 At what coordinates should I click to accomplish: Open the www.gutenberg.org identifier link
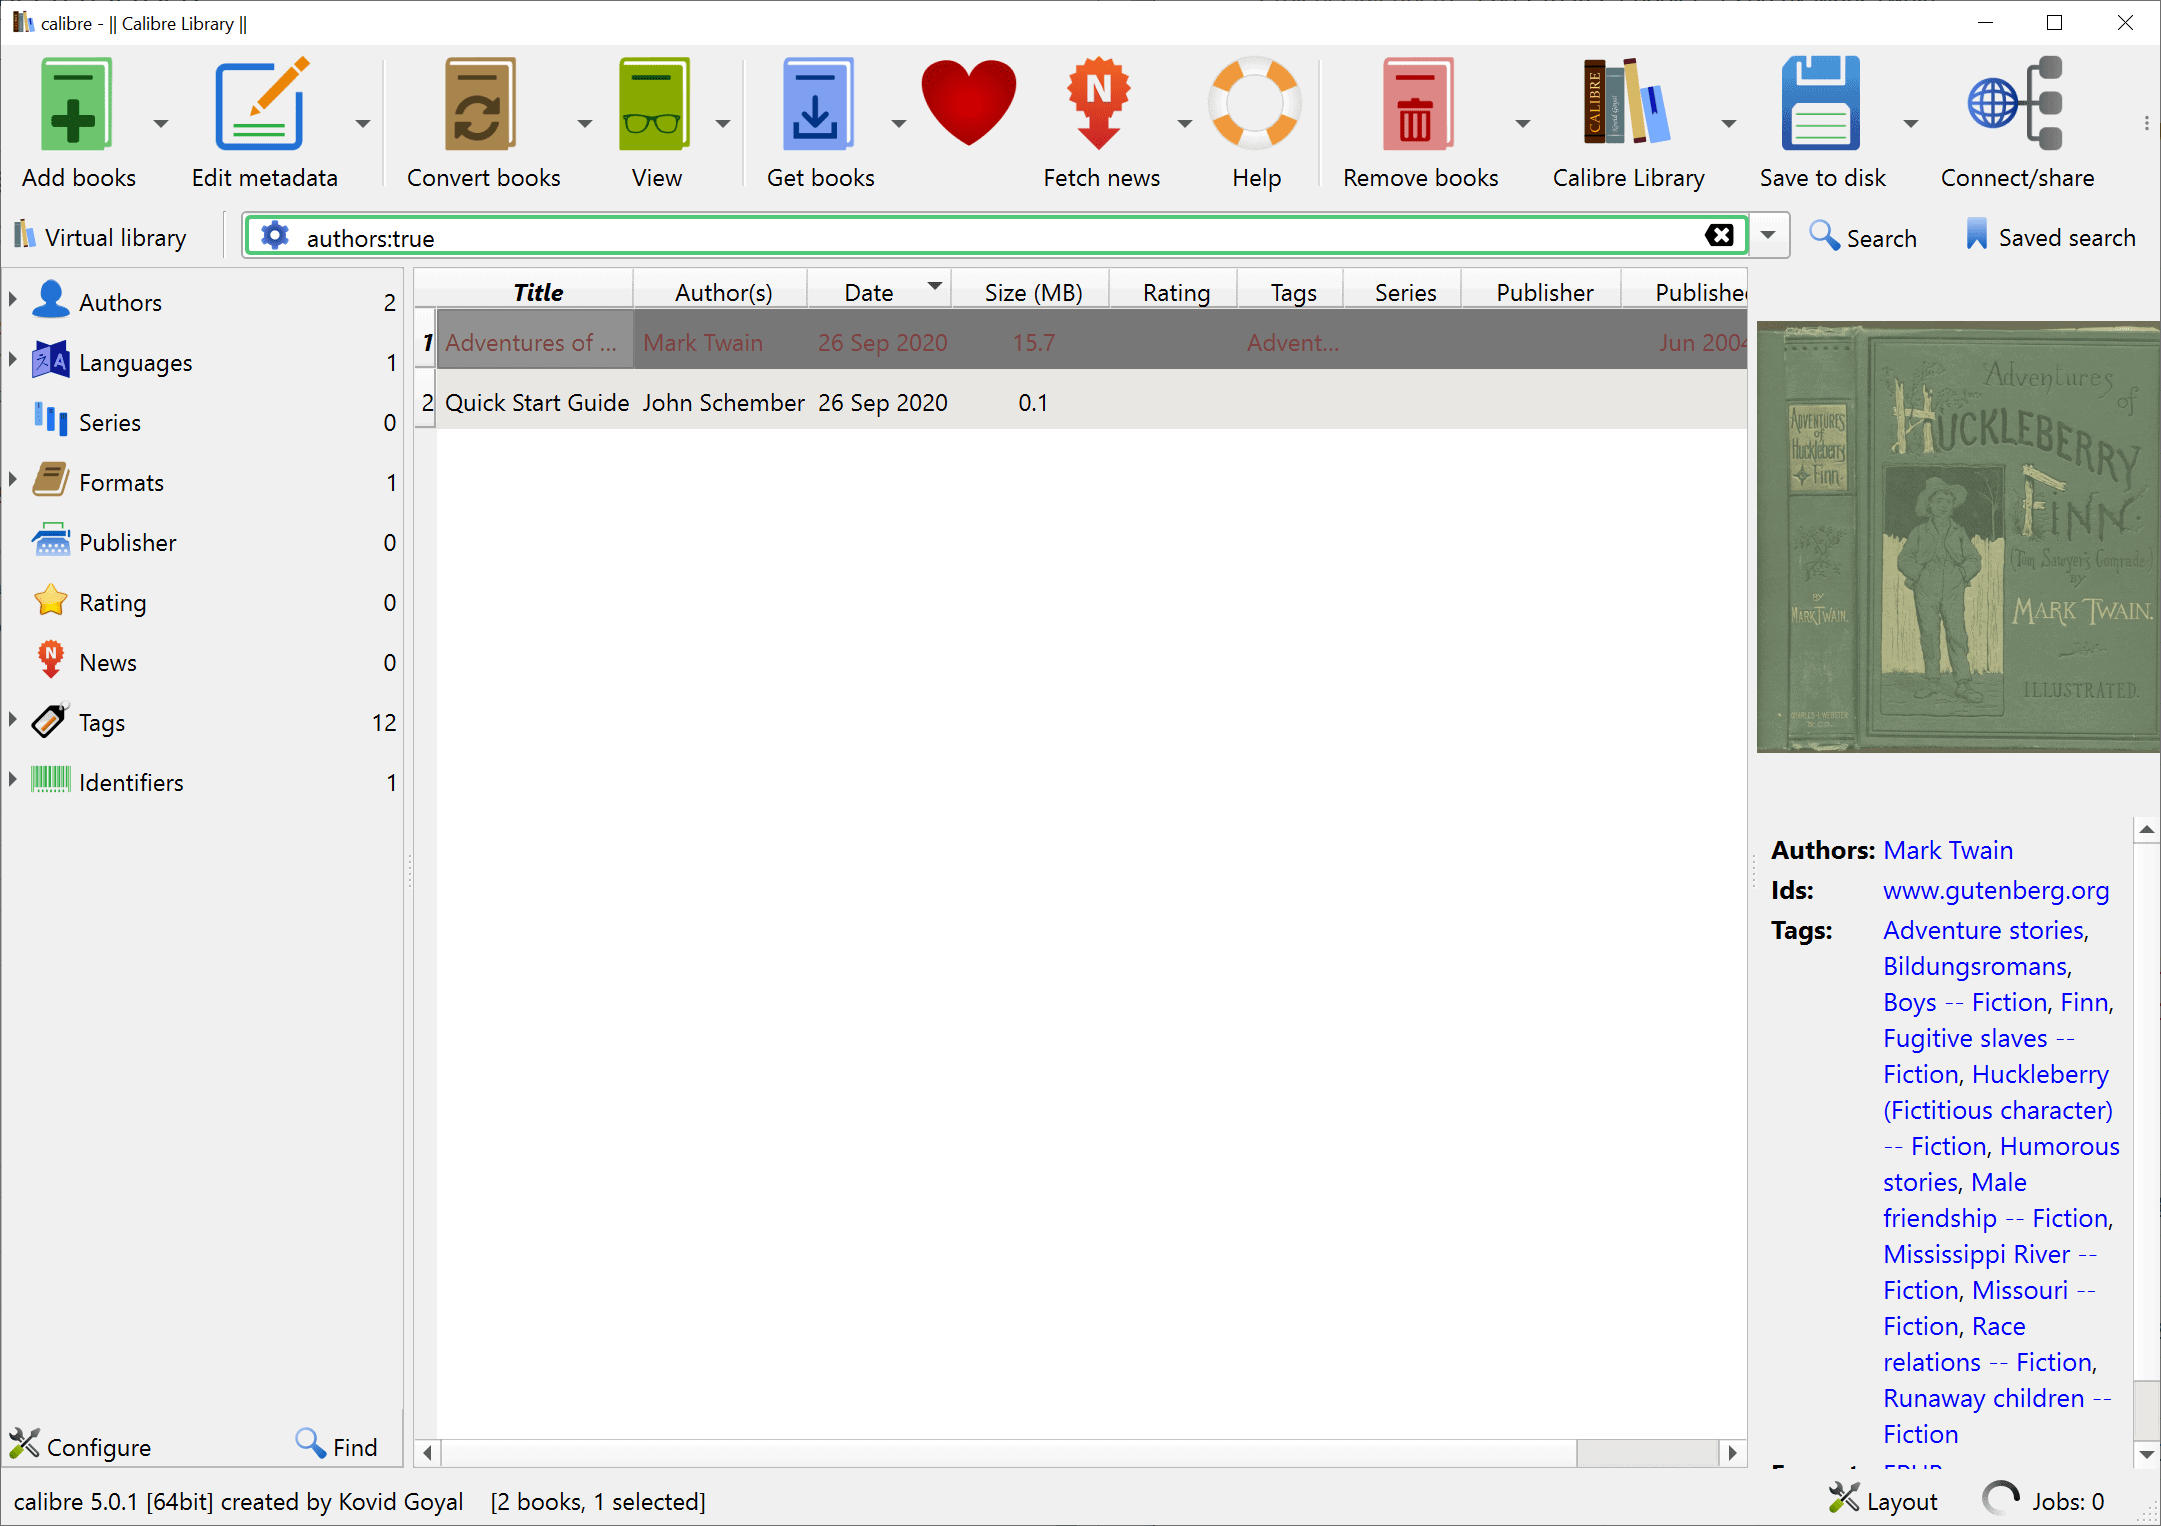pos(1996,890)
